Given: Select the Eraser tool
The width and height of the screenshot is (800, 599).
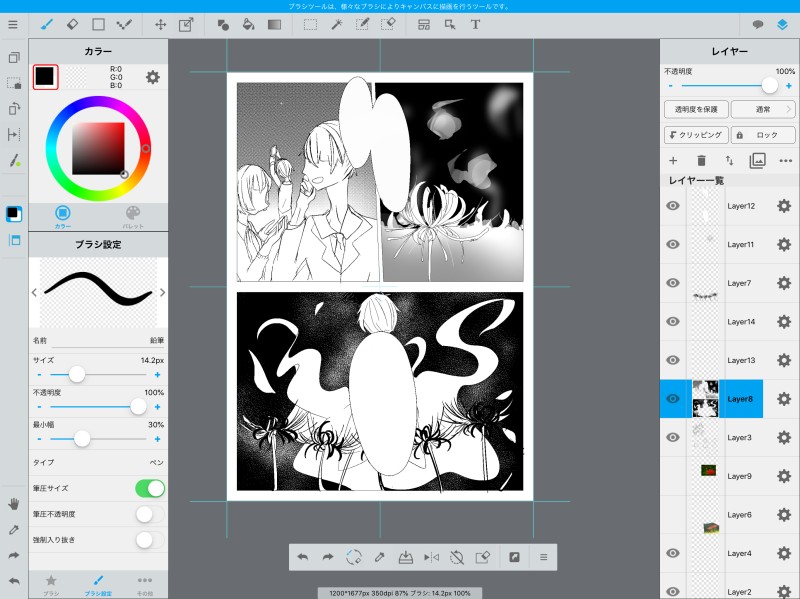Looking at the screenshot, I should (x=73, y=24).
